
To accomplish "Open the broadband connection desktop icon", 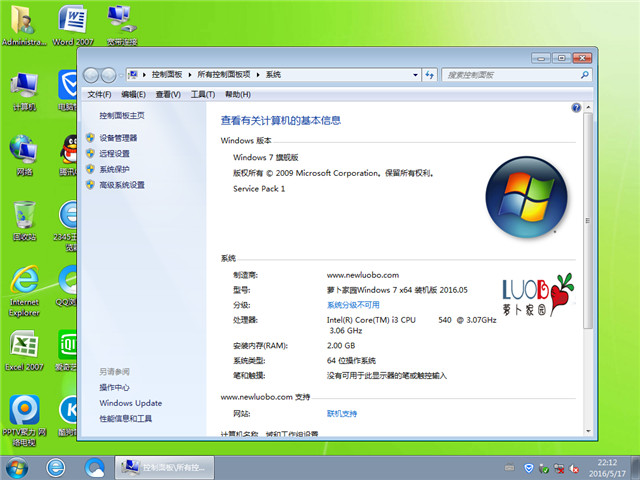I will 122,24.
